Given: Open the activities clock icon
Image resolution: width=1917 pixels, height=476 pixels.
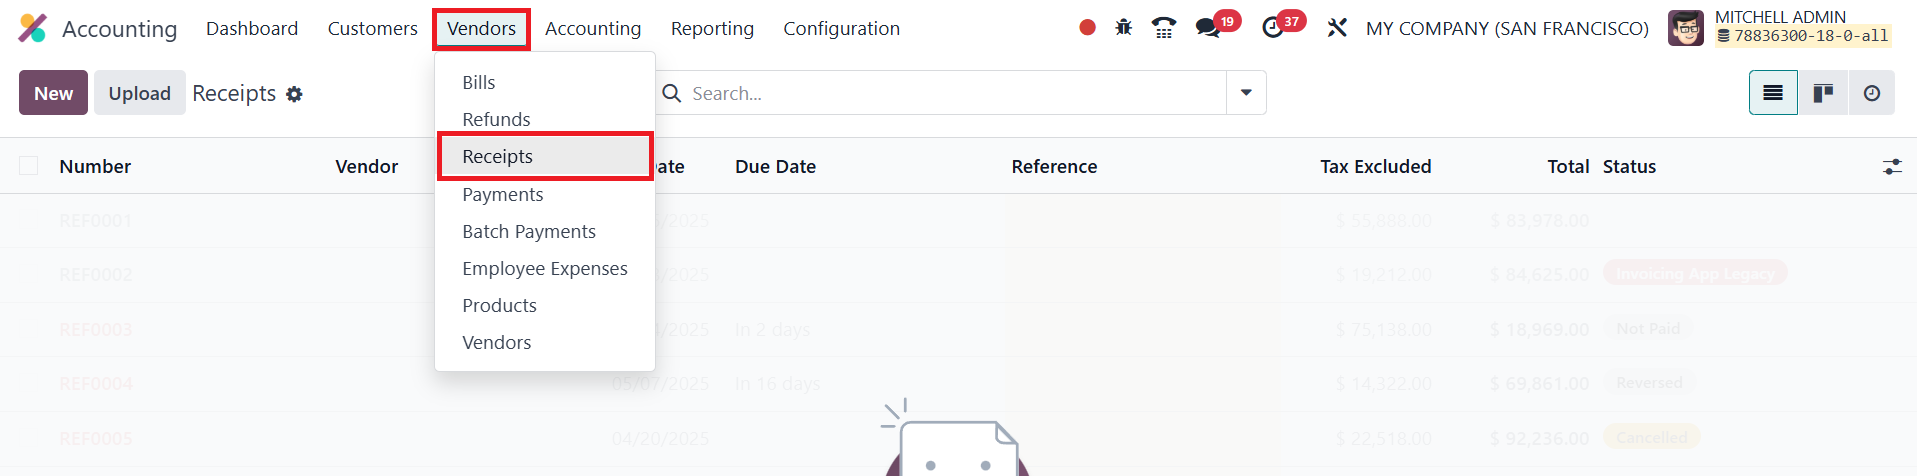Looking at the screenshot, I should pos(1273,28).
